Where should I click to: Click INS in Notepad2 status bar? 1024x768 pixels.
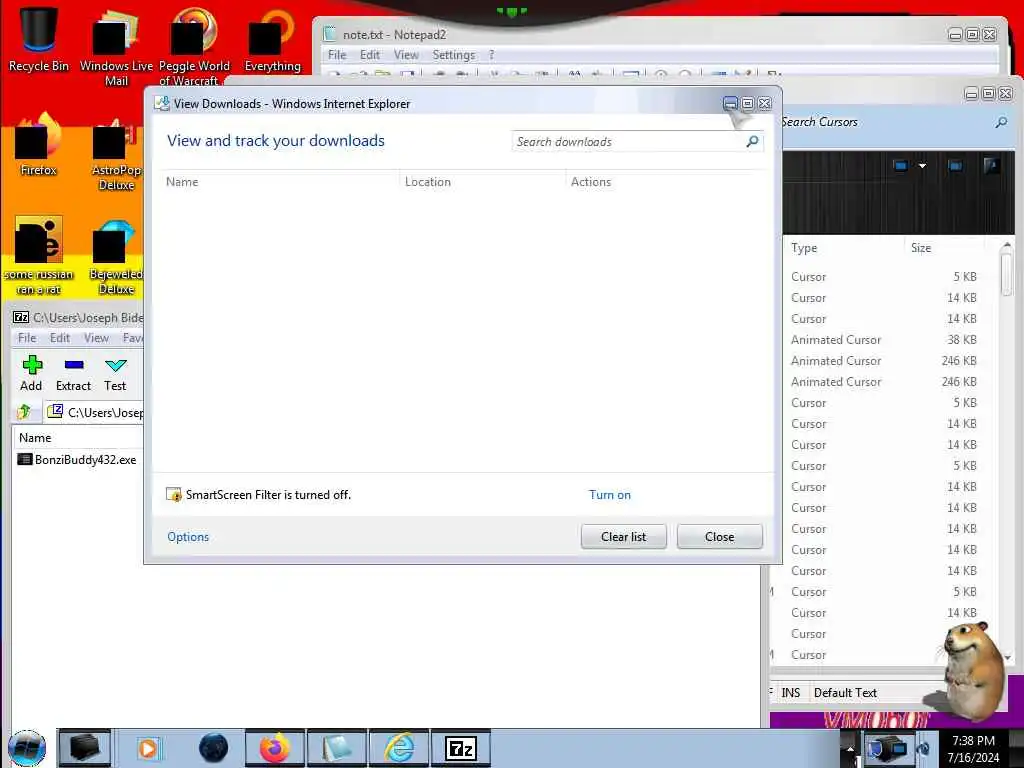(x=791, y=692)
